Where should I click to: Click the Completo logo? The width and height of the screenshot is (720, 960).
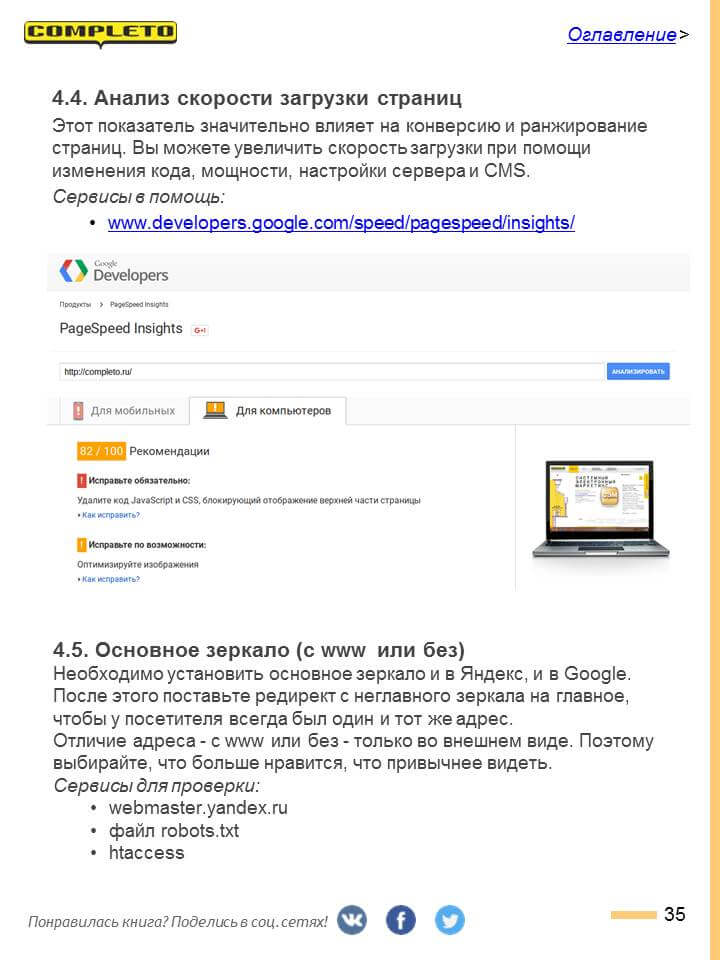[x=100, y=34]
